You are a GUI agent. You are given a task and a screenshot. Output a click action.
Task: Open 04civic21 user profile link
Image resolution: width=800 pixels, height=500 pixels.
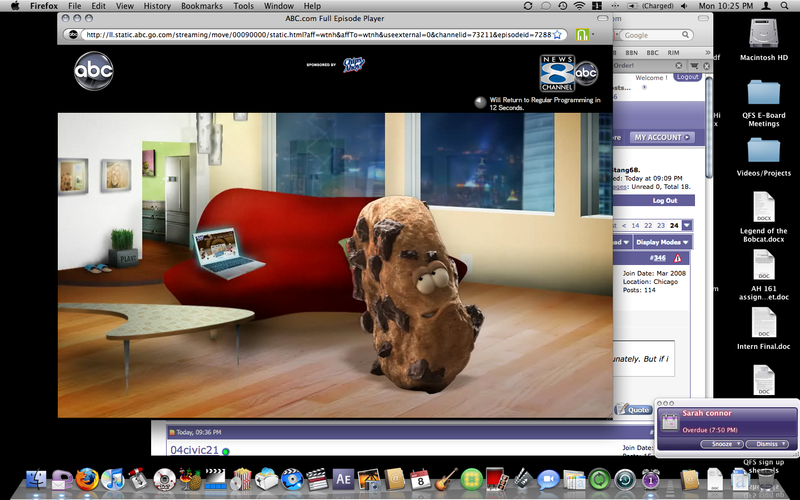(x=194, y=450)
